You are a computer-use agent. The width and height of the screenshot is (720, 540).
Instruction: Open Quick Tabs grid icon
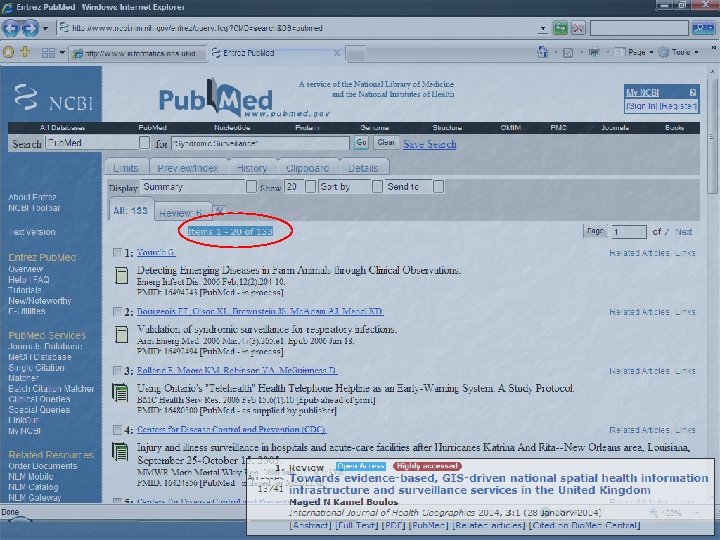coord(48,53)
